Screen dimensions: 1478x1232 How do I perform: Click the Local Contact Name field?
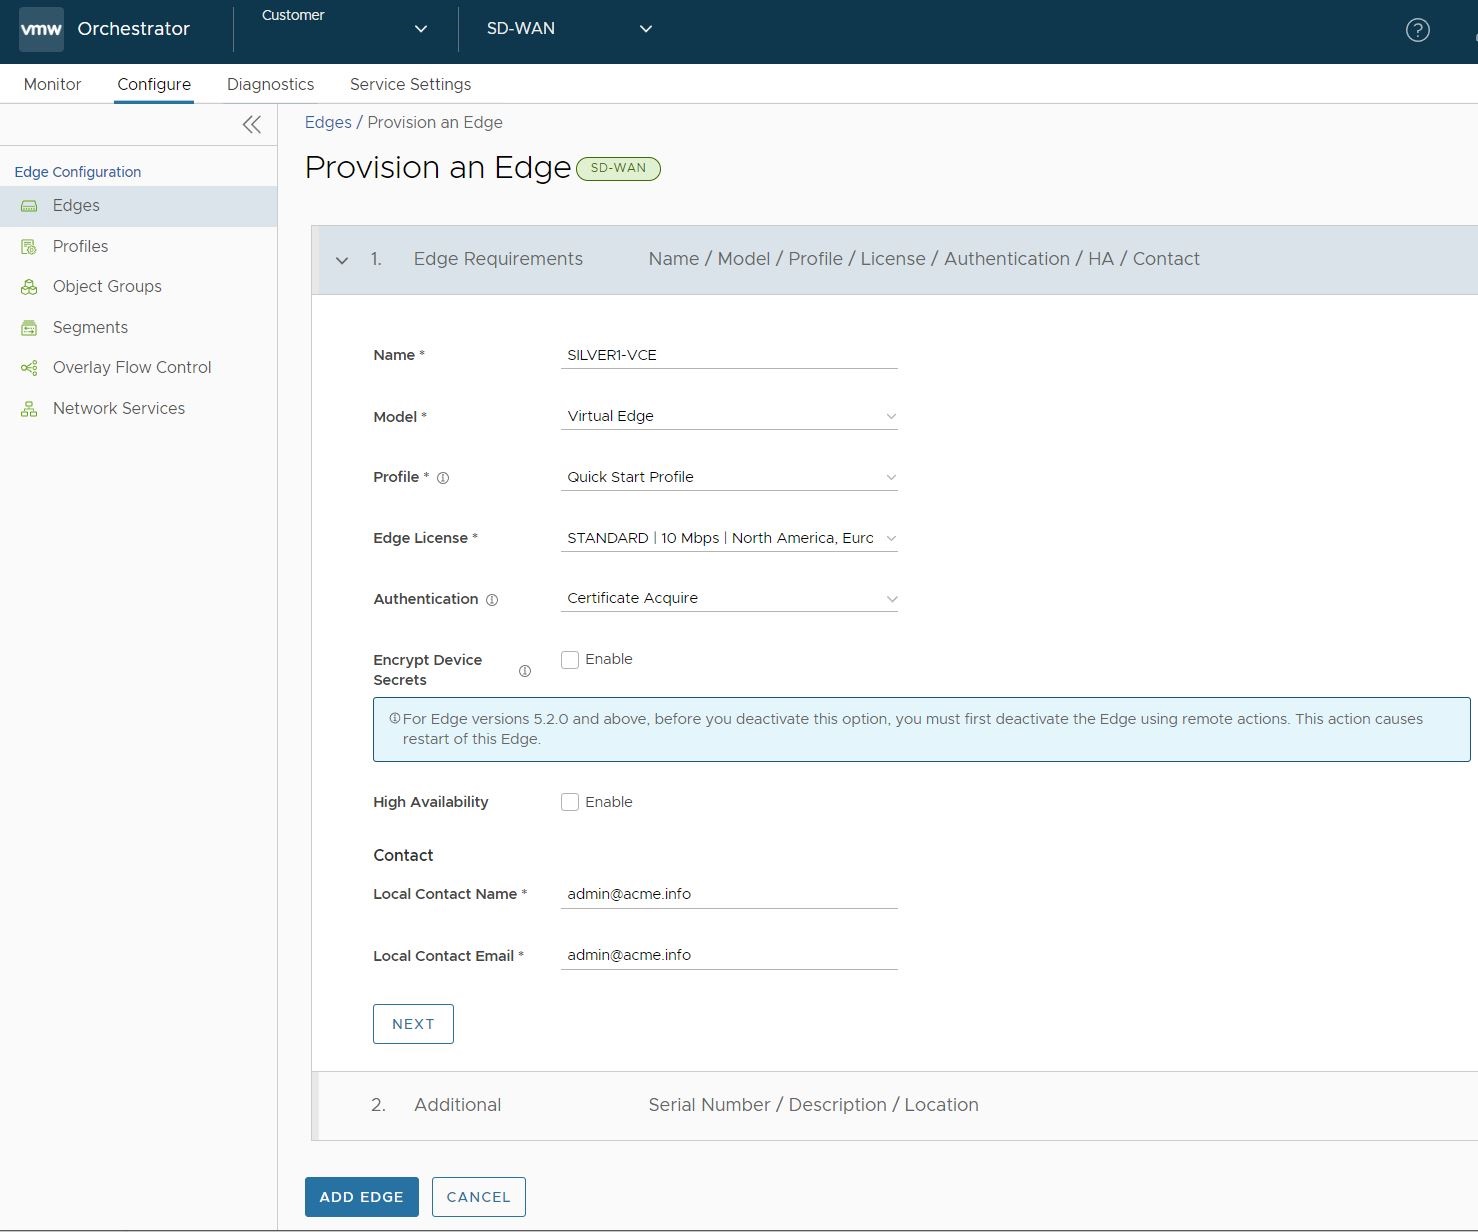(x=729, y=894)
